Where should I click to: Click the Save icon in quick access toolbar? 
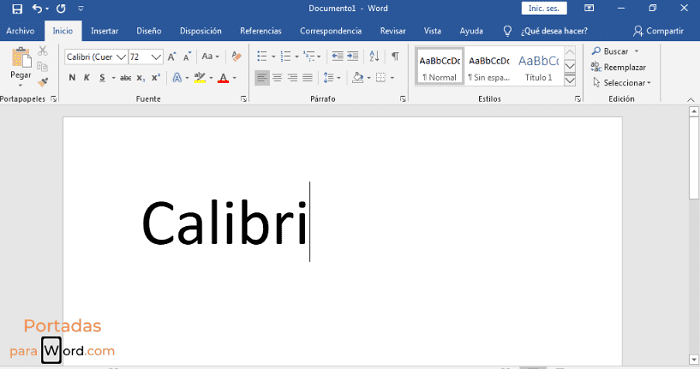click(17, 8)
